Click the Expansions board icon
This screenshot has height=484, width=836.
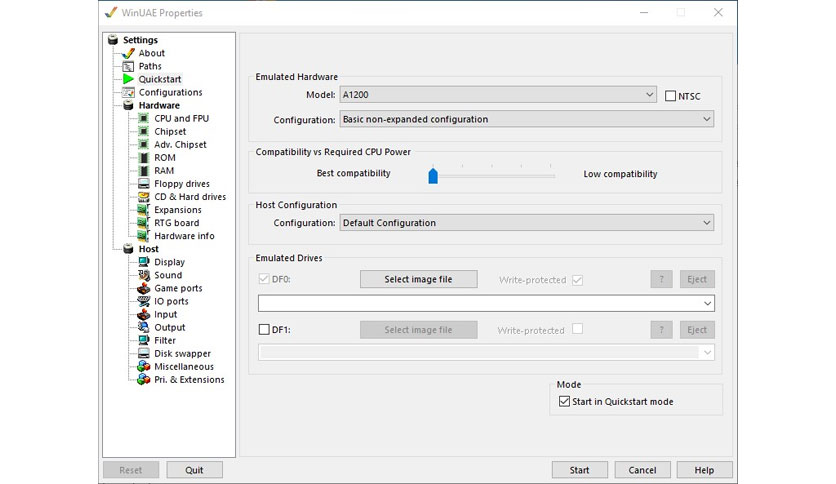pyautogui.click(x=143, y=209)
